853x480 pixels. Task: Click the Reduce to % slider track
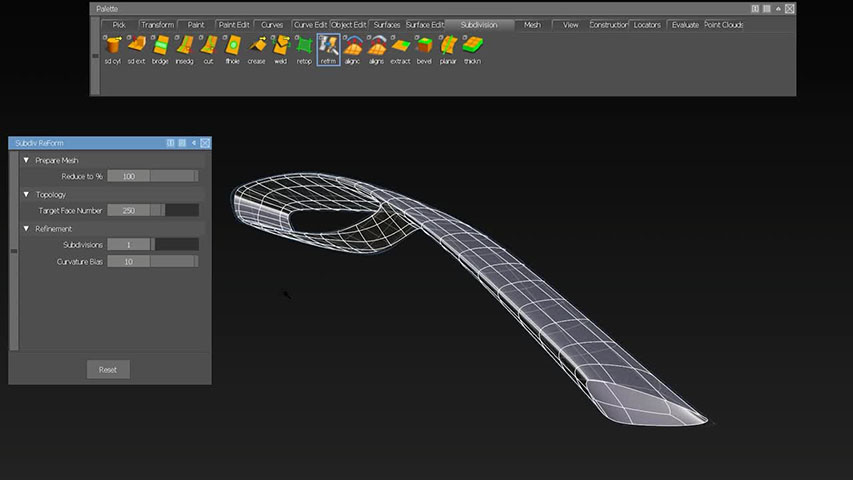pyautogui.click(x=175, y=176)
